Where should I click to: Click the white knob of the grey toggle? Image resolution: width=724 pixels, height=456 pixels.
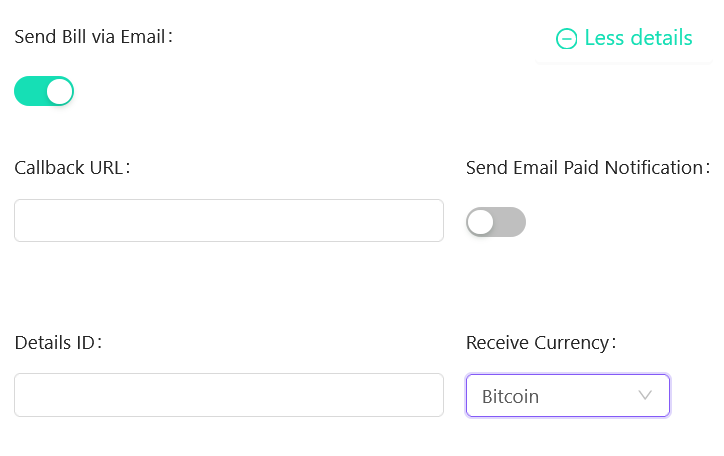[x=481, y=222]
